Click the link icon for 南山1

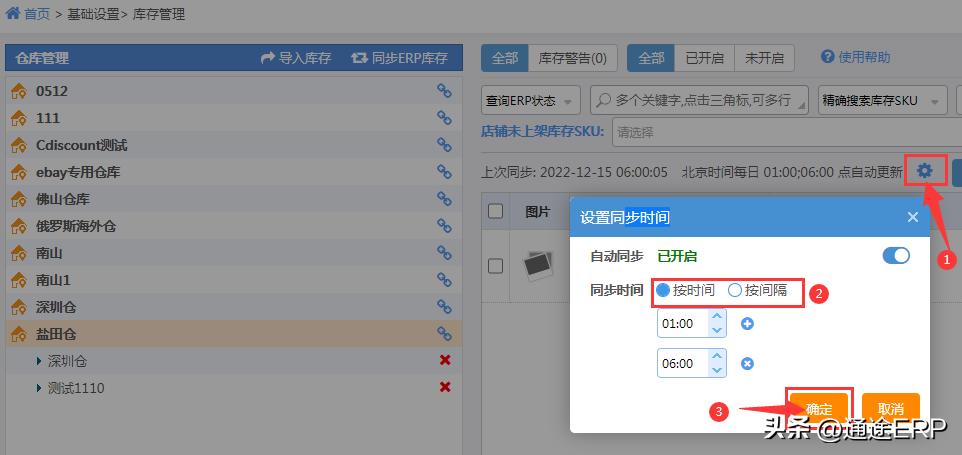click(x=444, y=280)
